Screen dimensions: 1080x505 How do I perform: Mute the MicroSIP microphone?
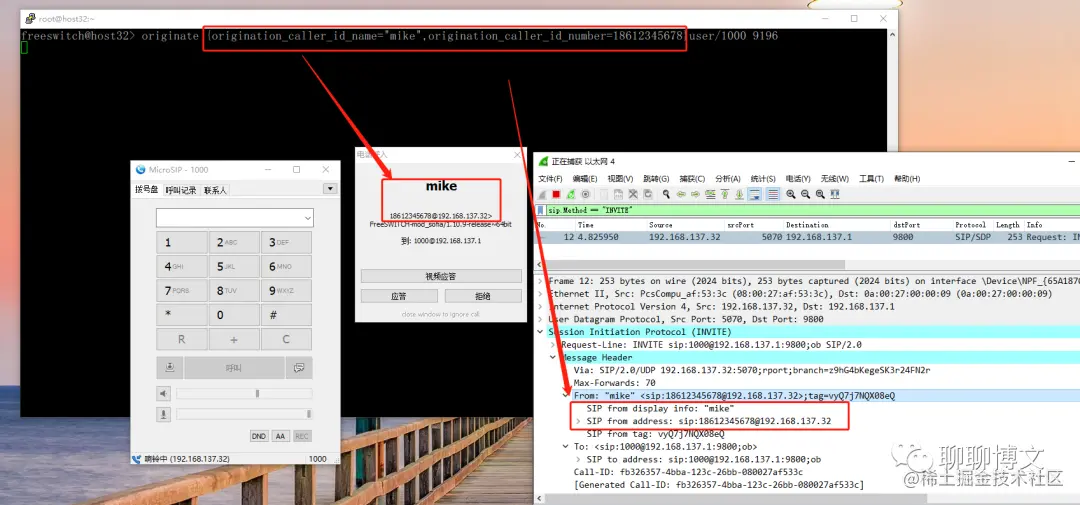(164, 414)
